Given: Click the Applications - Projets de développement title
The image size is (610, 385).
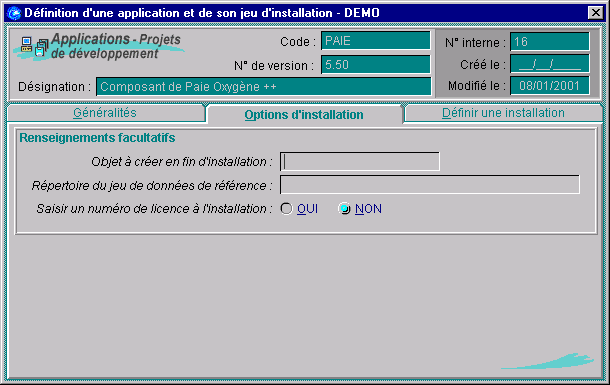Looking at the screenshot, I should click(116, 46).
